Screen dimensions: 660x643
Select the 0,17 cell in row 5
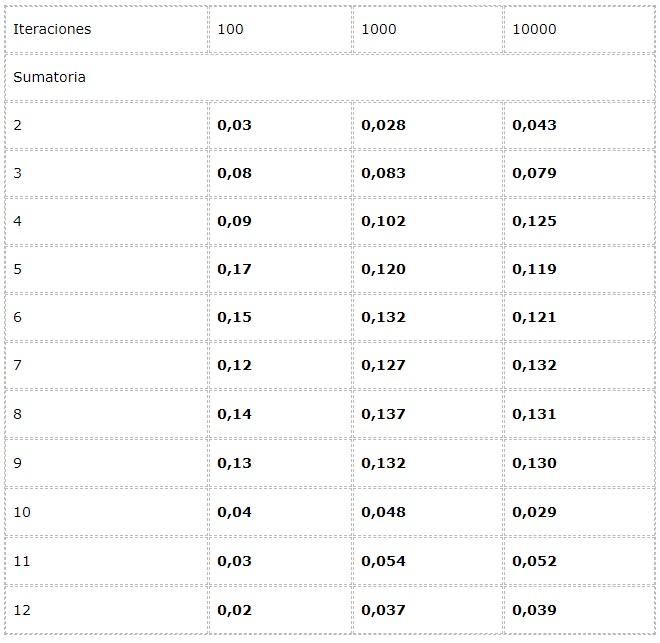[x=234, y=269]
